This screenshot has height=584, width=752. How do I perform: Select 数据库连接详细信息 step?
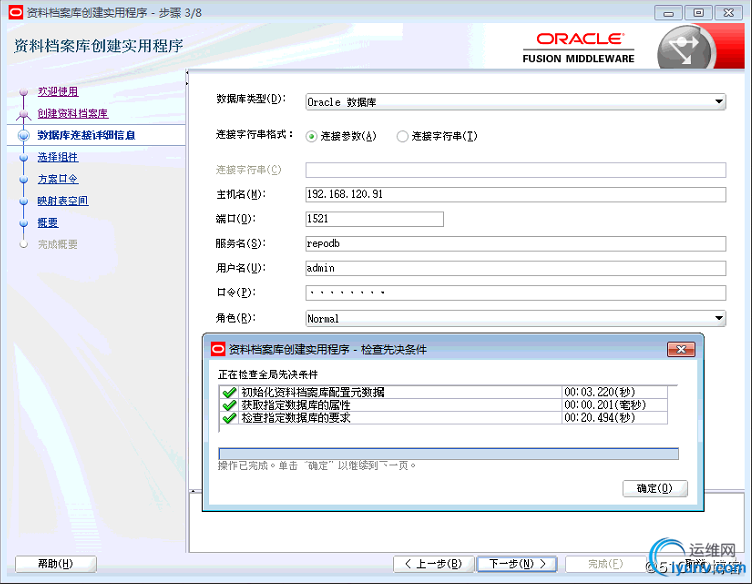pos(86,135)
